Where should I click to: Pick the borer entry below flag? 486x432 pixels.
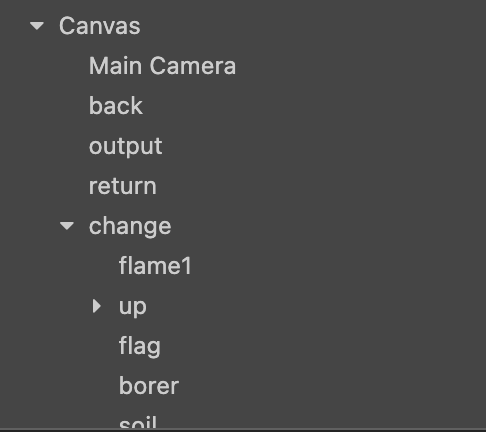(149, 386)
